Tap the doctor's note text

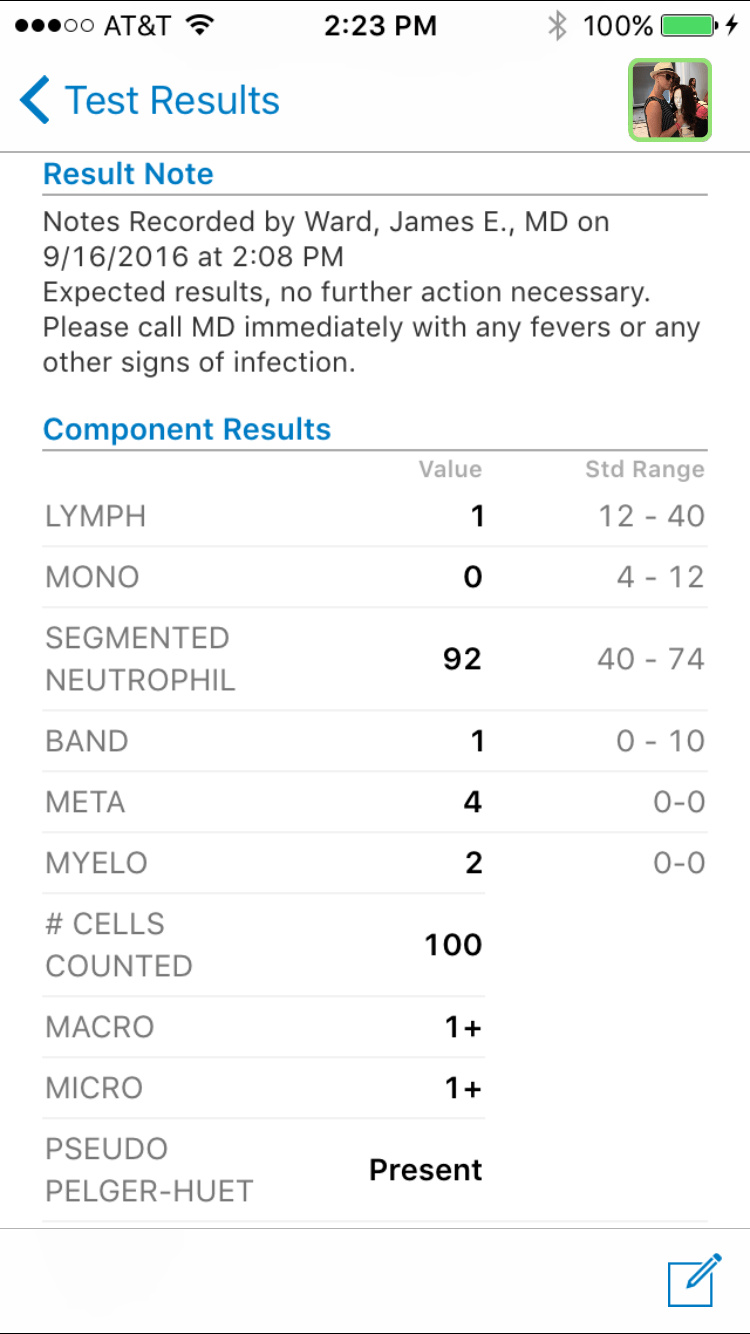(370, 293)
